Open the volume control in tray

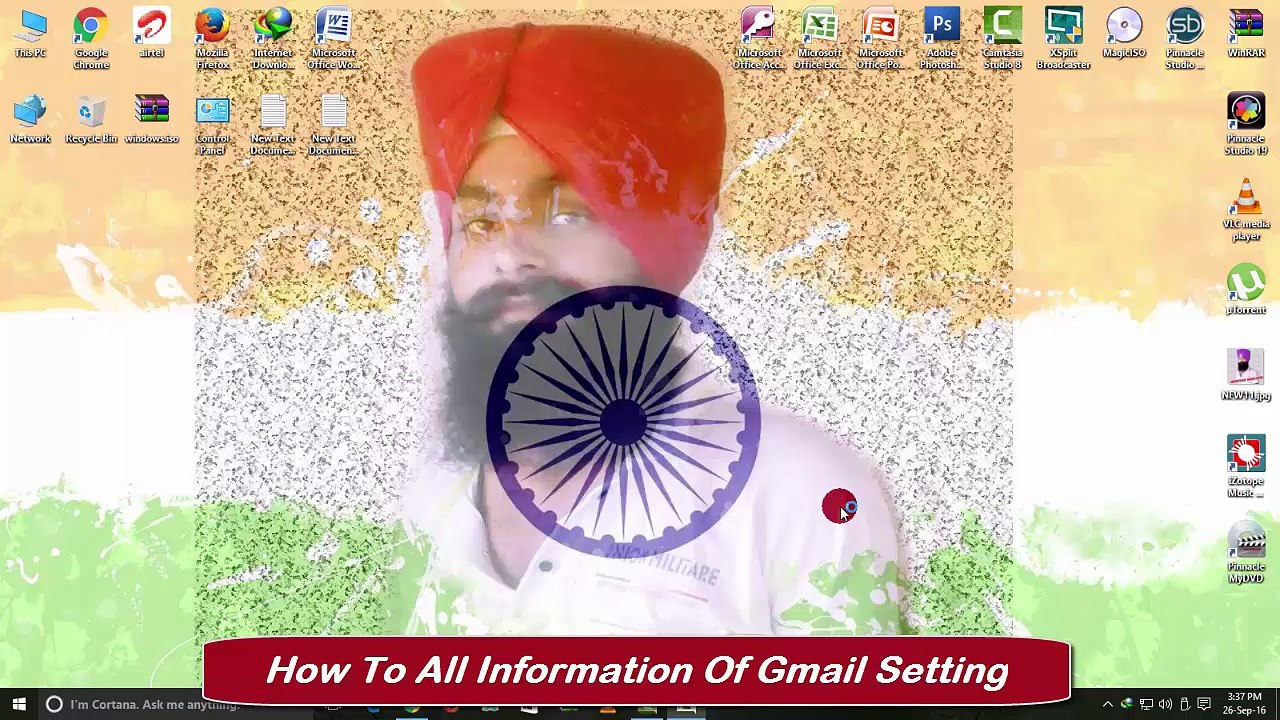pyautogui.click(x=1165, y=704)
